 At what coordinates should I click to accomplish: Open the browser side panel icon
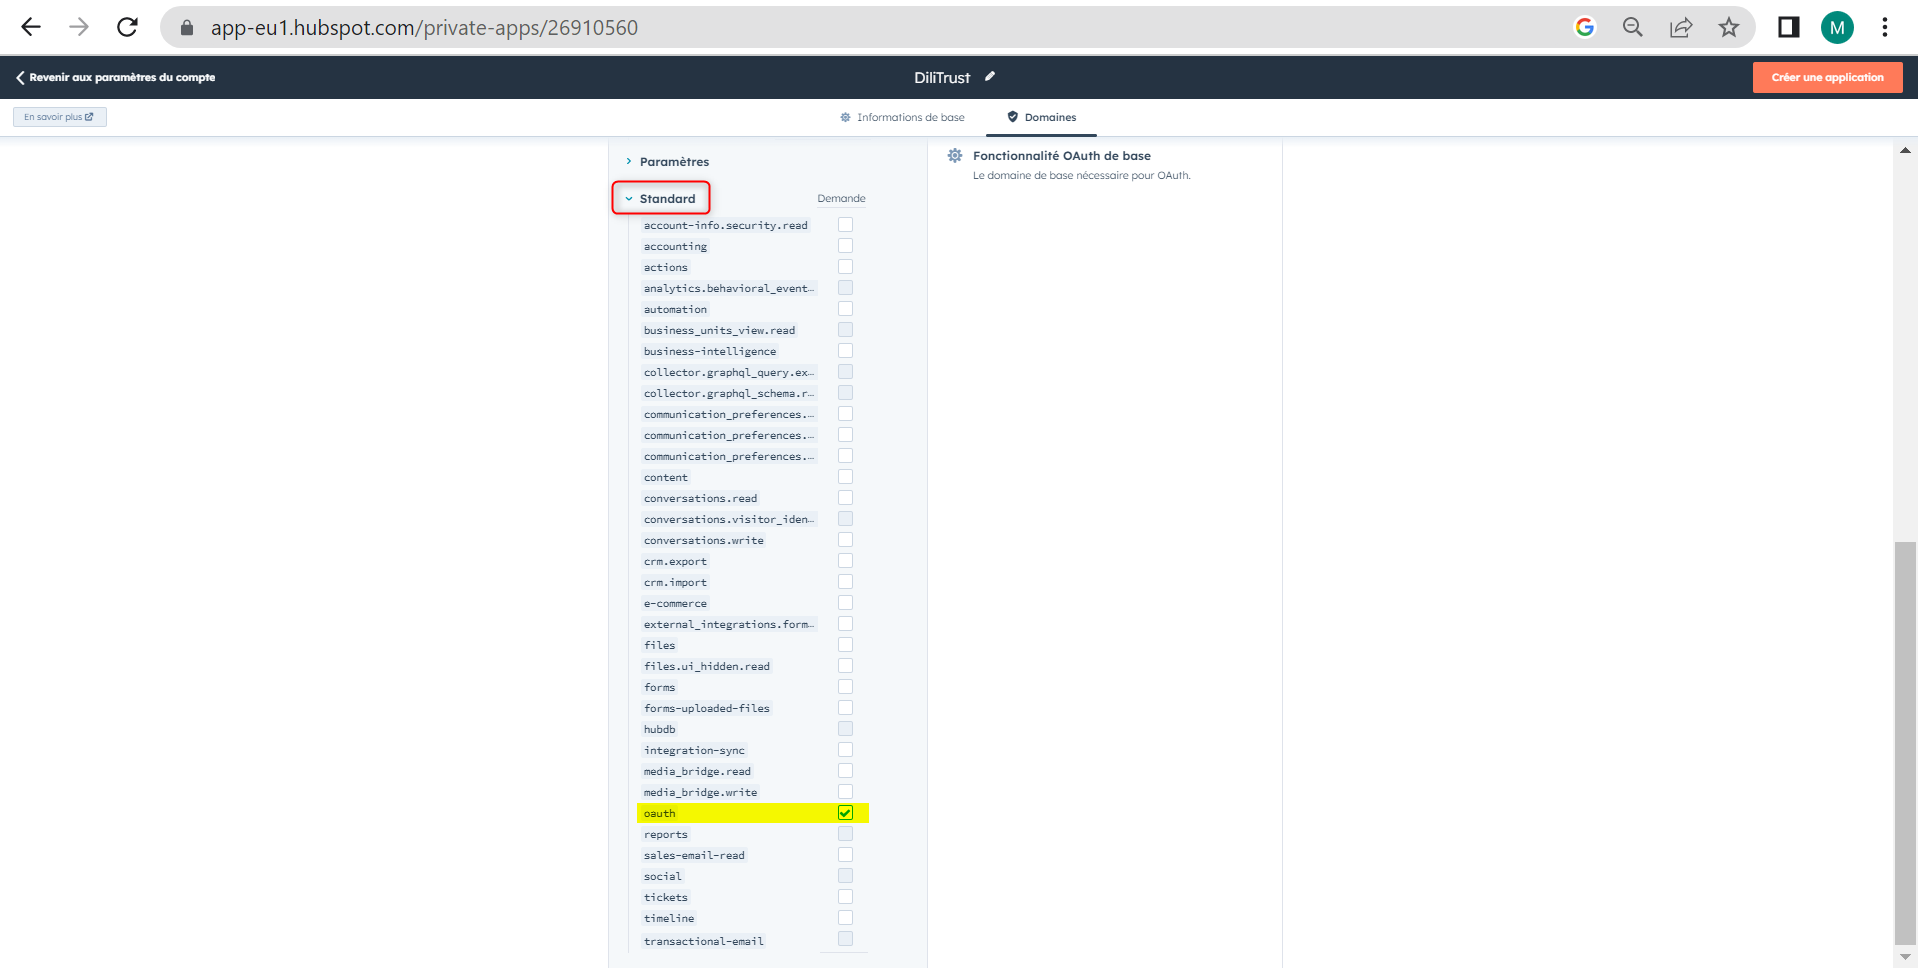tap(1789, 27)
